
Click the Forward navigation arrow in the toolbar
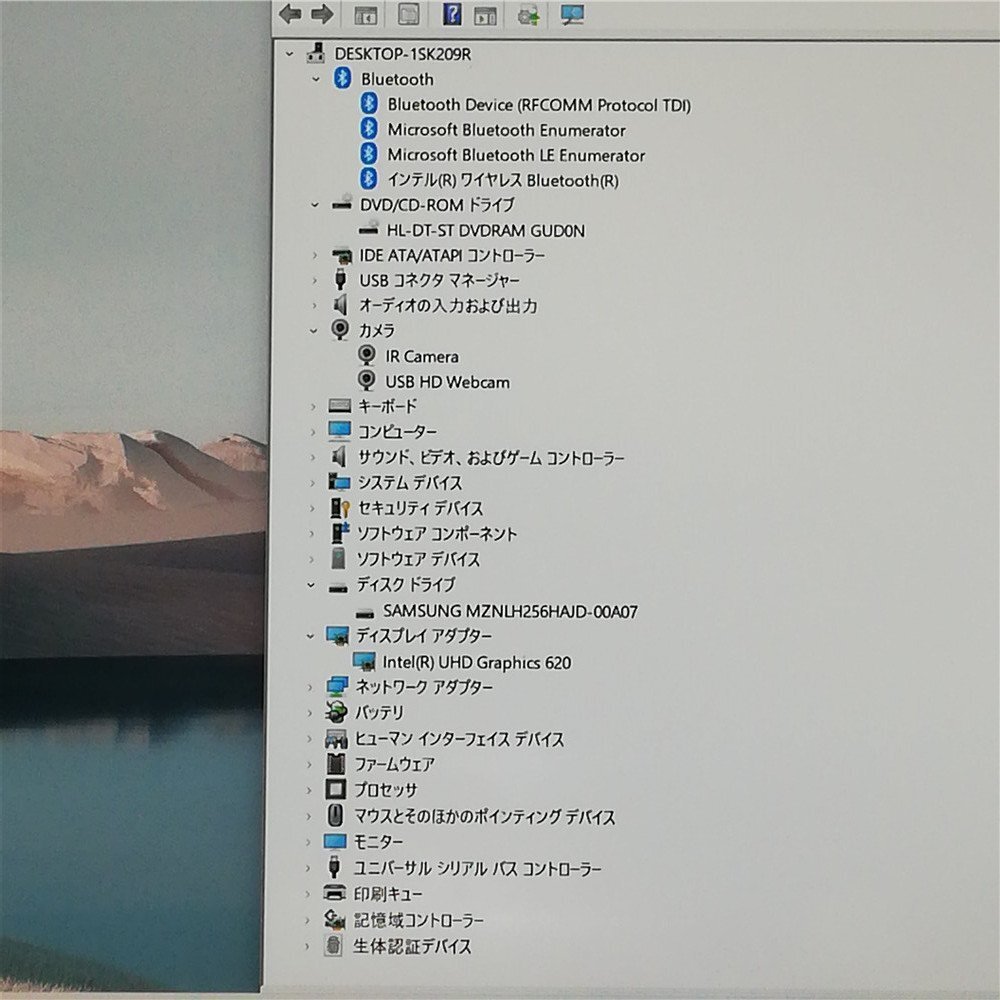click(322, 14)
